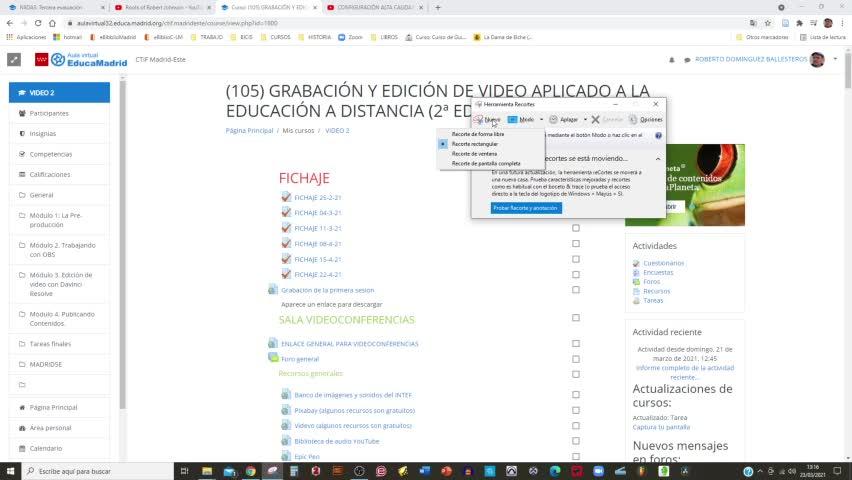Viewport: 852px width, 480px height.
Task: Click the Foro general forum icon
Action: coord(273,358)
